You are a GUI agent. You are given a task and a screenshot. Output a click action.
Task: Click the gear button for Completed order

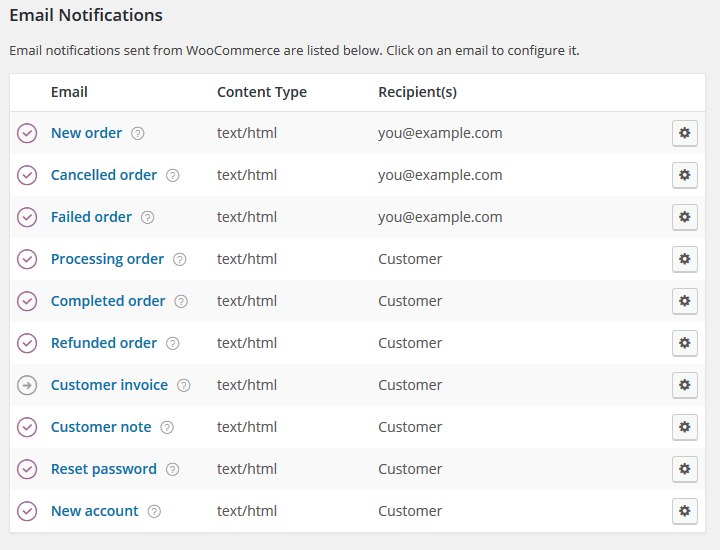[x=684, y=301]
